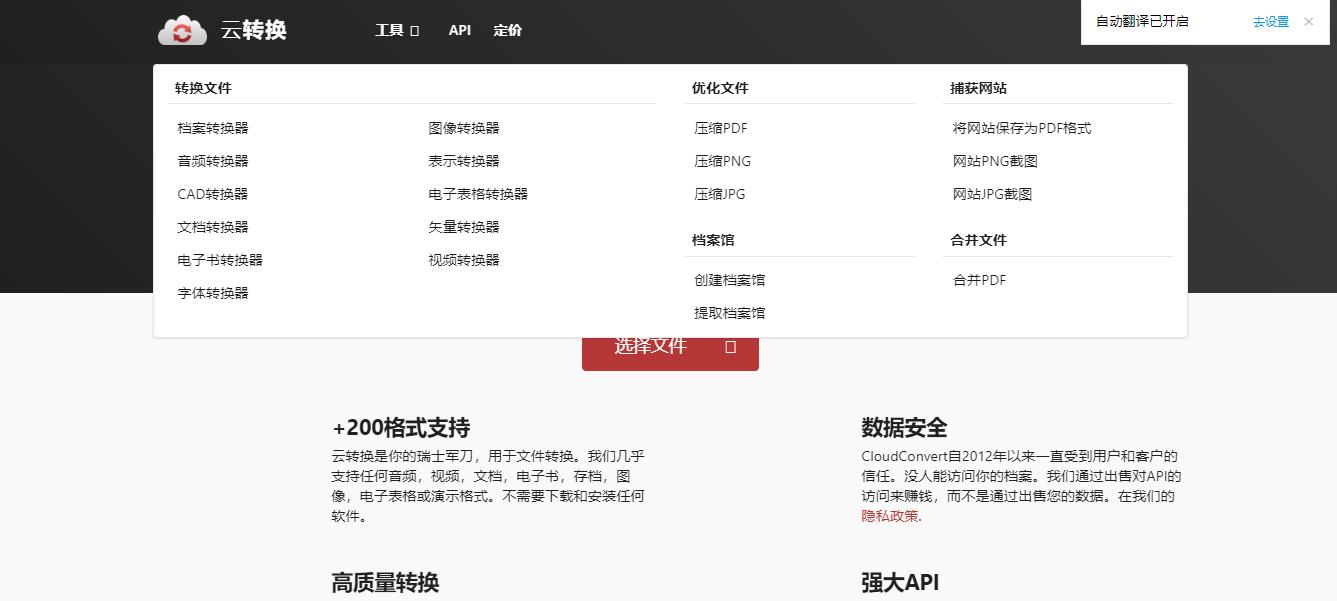This screenshot has height=601, width=1337.
Task: Dismiss the 自动翻译已开启 notification
Action: [1308, 20]
